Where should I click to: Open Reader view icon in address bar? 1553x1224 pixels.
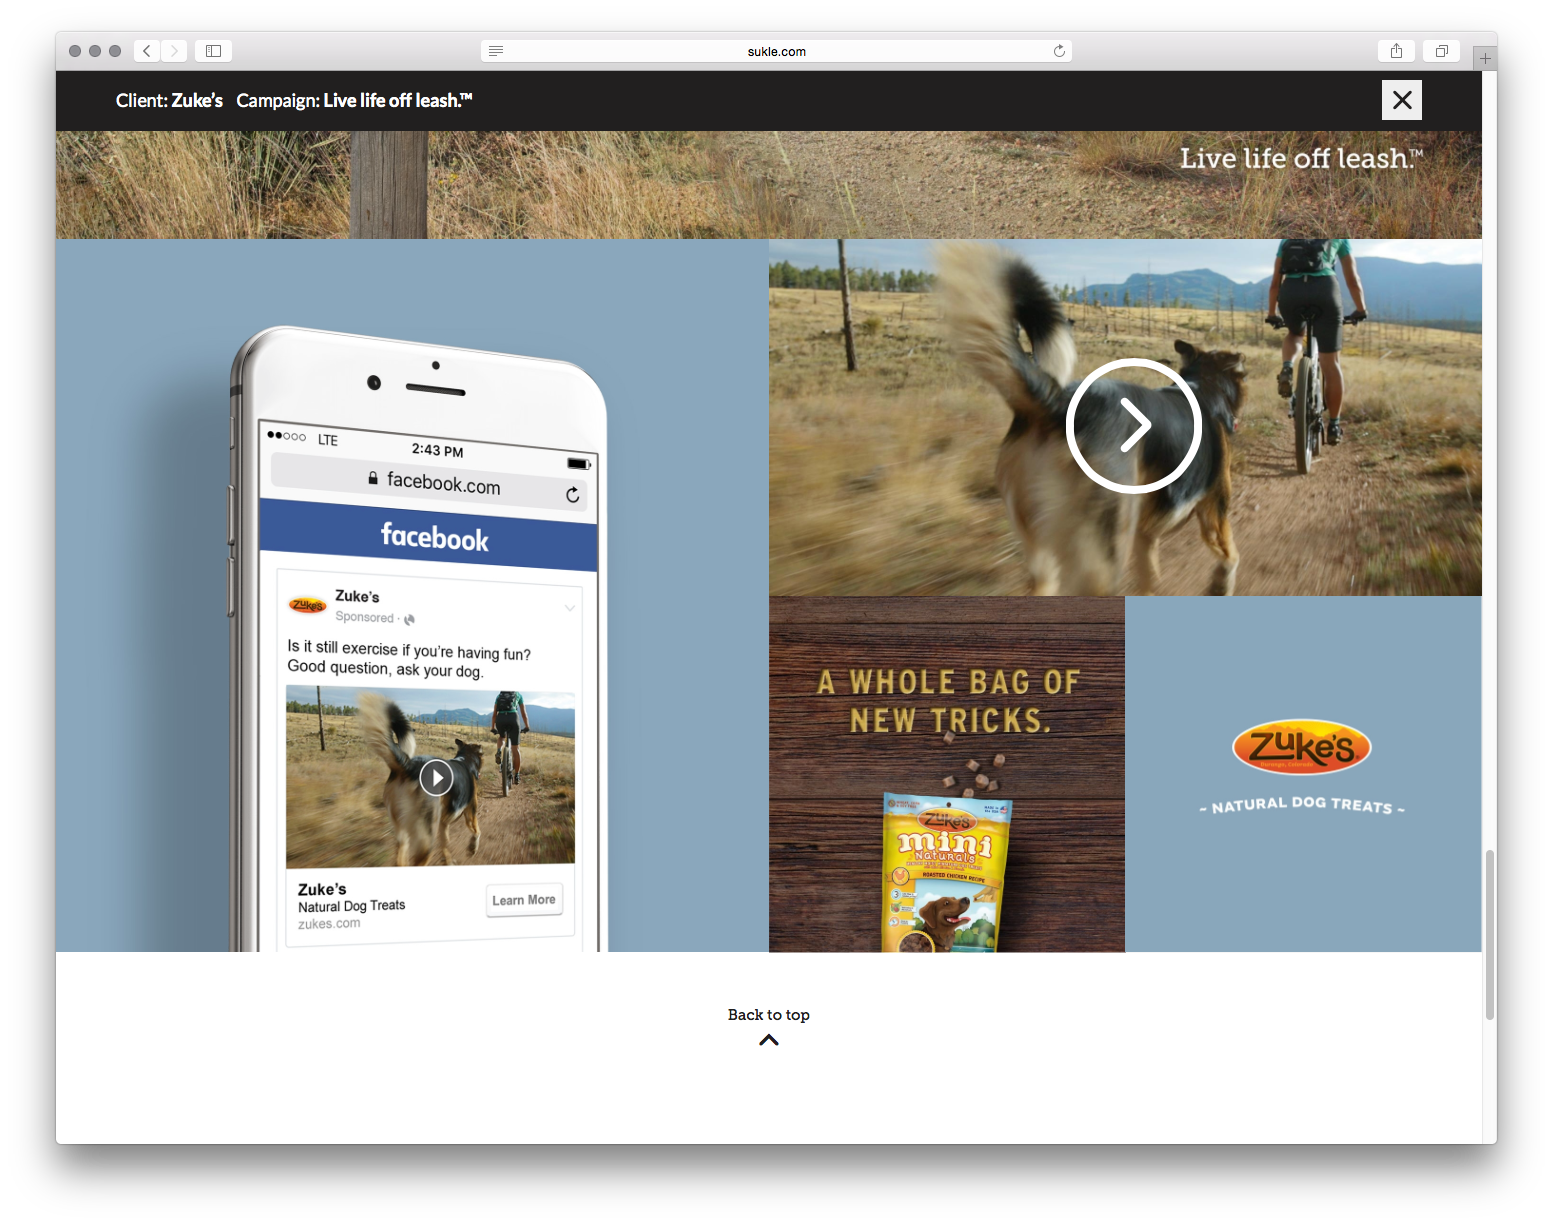pyautogui.click(x=496, y=51)
